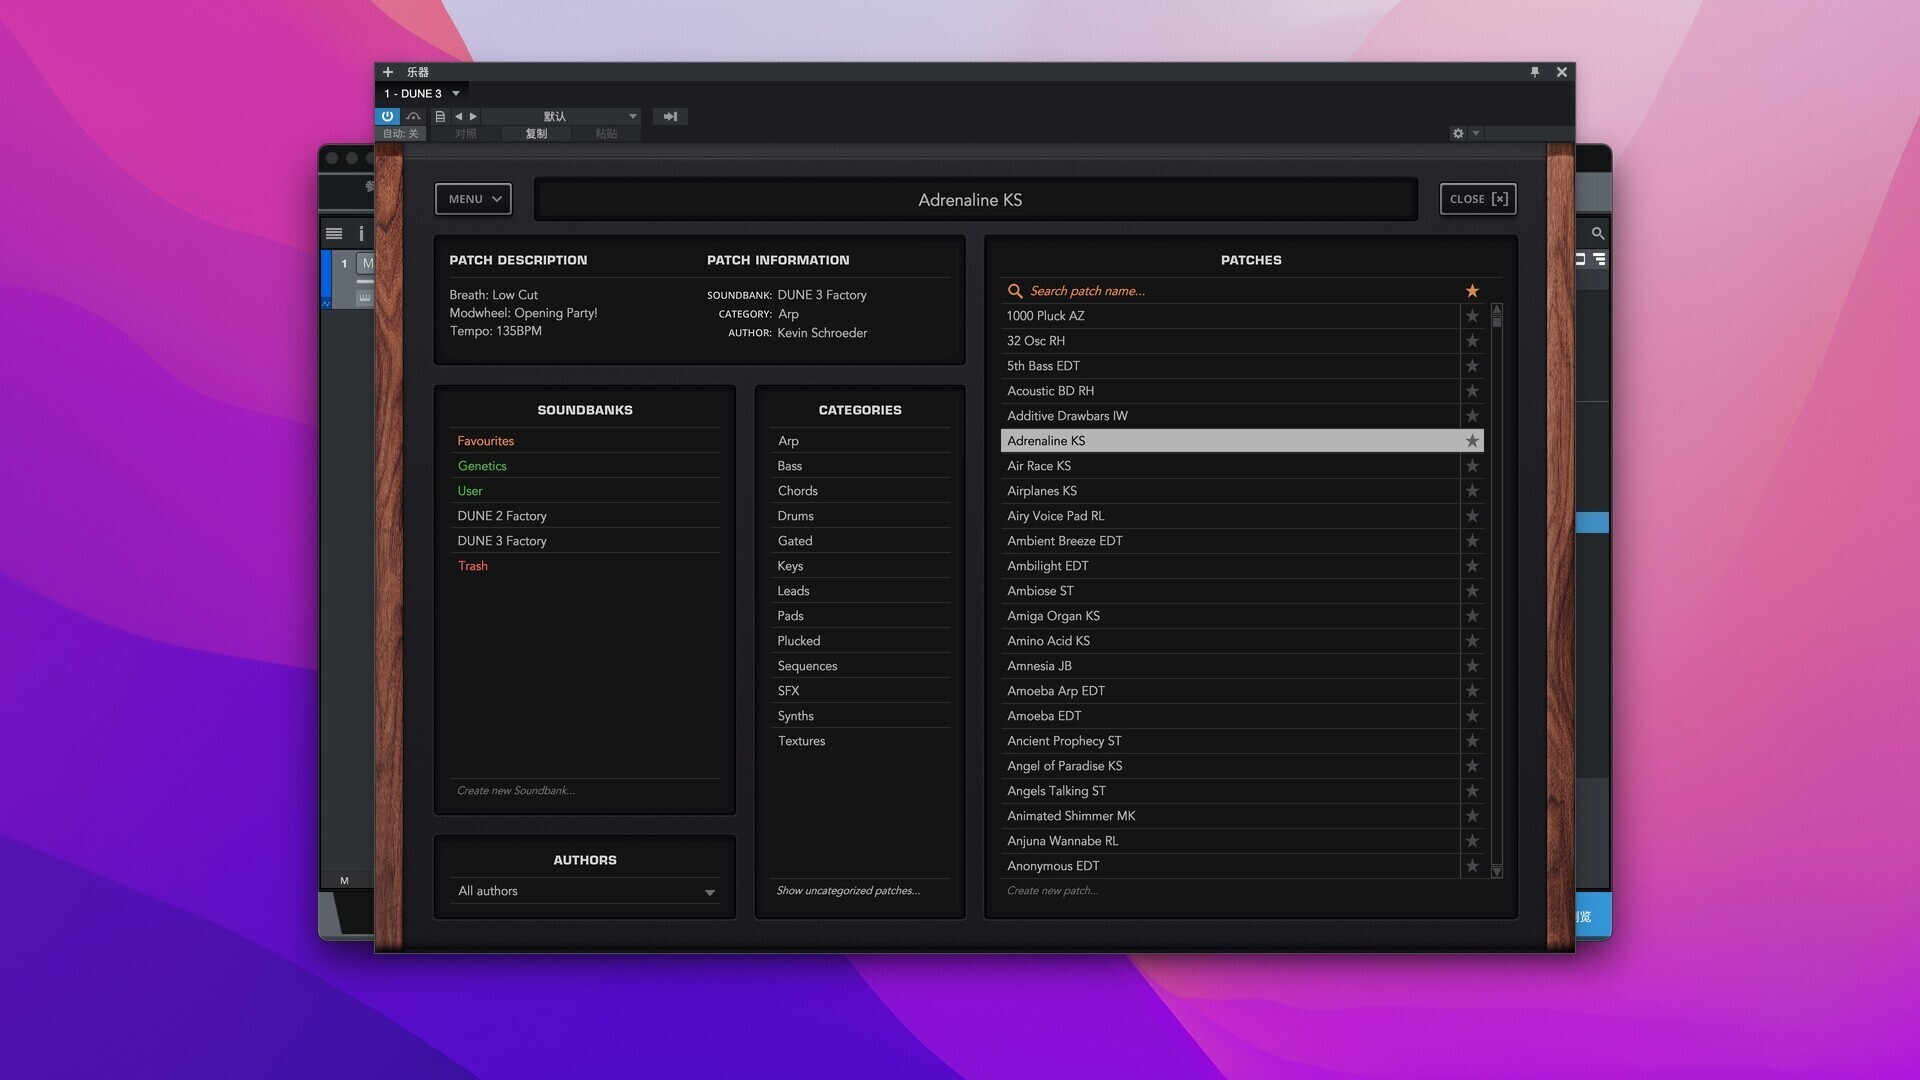Go to previous preset arrow
This screenshot has width=1920, height=1080.
(459, 116)
